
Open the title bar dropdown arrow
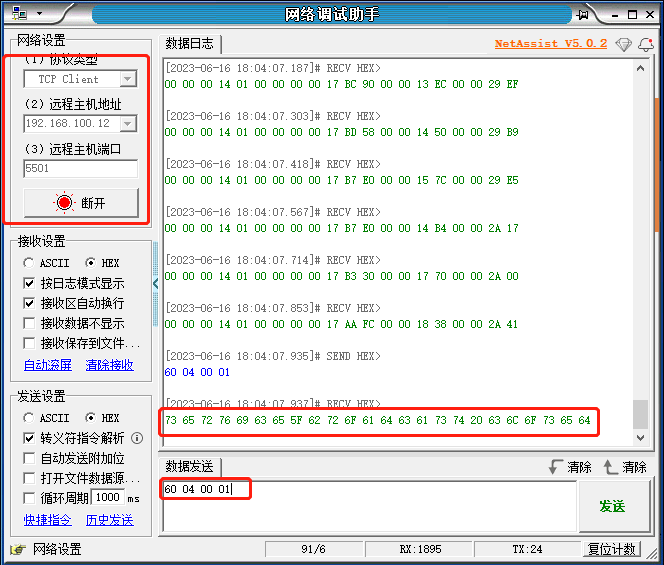pyautogui.click(x=39, y=14)
